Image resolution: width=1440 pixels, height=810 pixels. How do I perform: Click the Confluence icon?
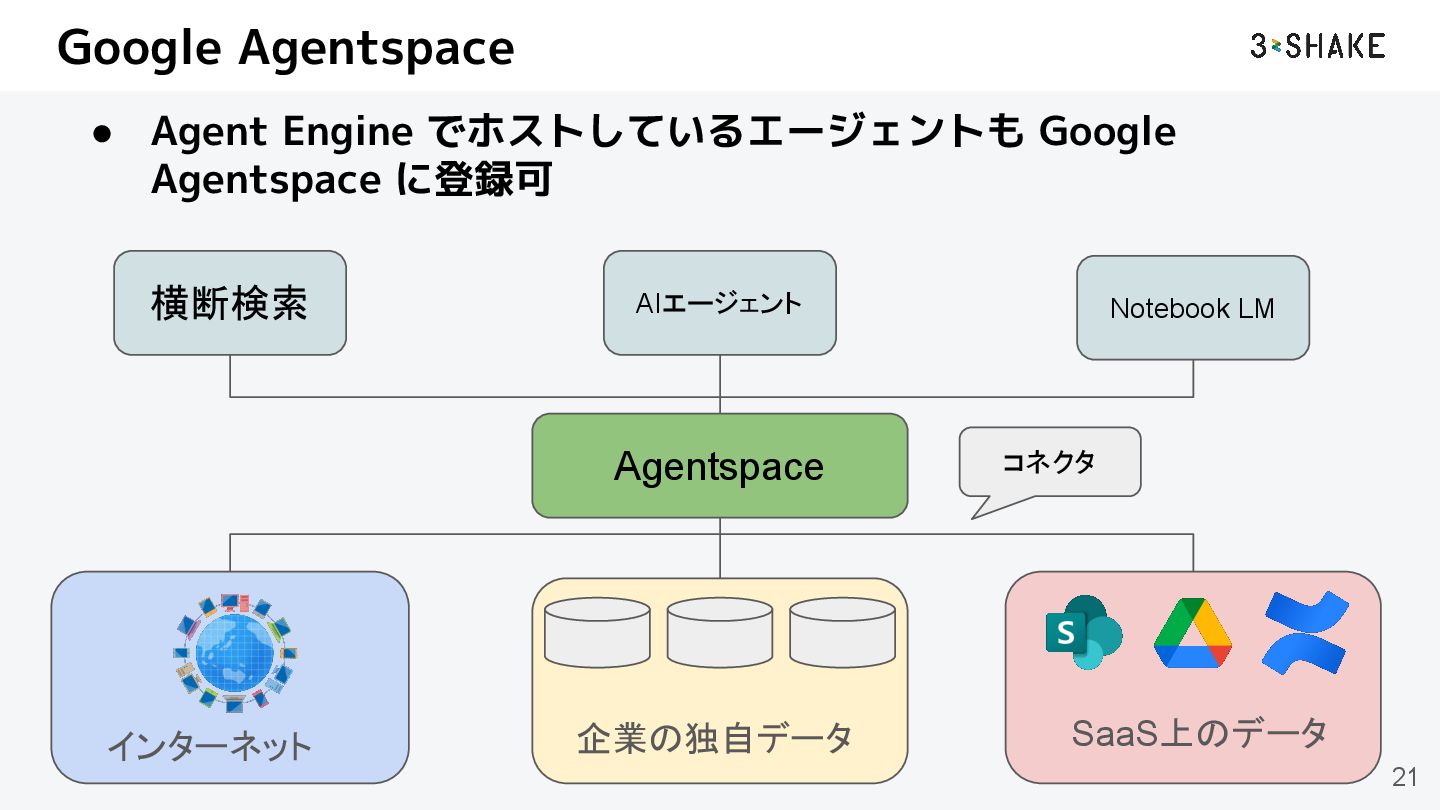click(1305, 633)
